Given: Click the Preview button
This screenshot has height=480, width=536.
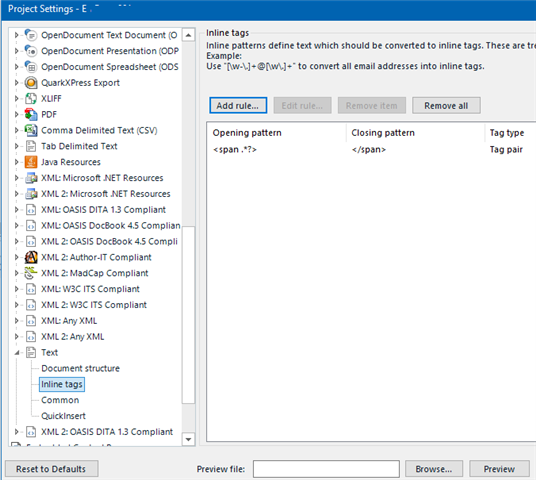Looking at the screenshot, I should 499,469.
